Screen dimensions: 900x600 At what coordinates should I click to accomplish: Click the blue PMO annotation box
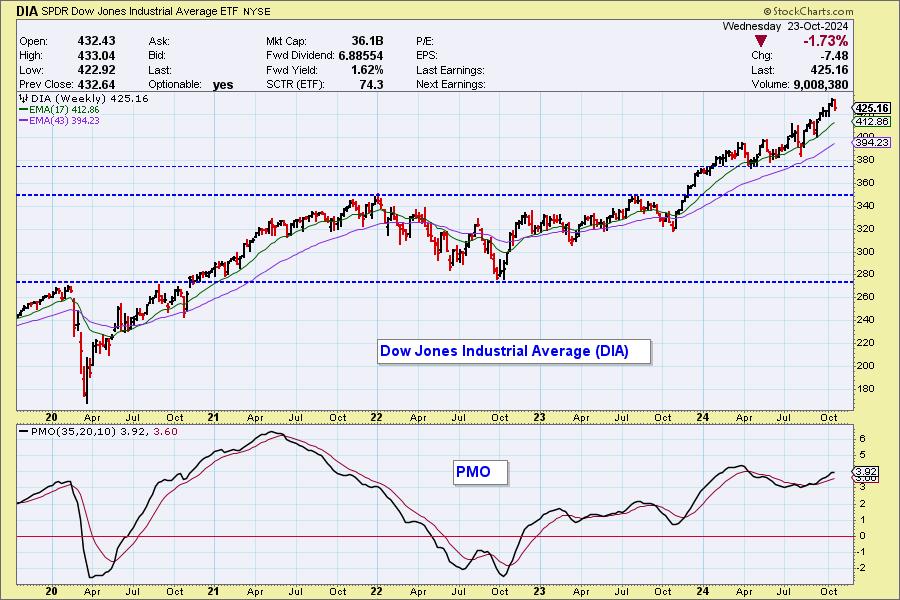point(480,473)
